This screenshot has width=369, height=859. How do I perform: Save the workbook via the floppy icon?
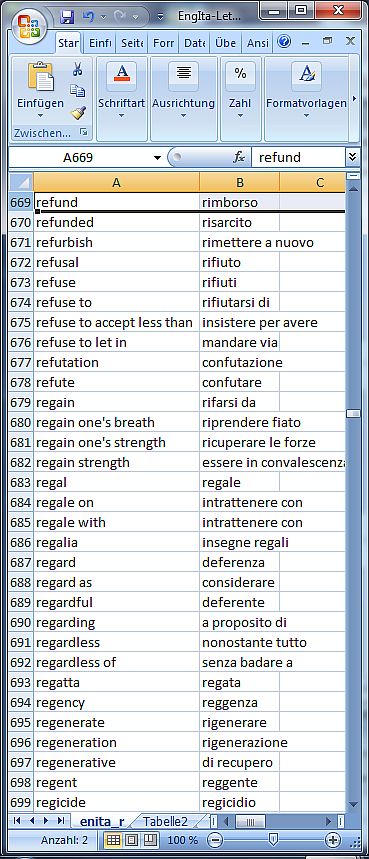(x=67, y=16)
